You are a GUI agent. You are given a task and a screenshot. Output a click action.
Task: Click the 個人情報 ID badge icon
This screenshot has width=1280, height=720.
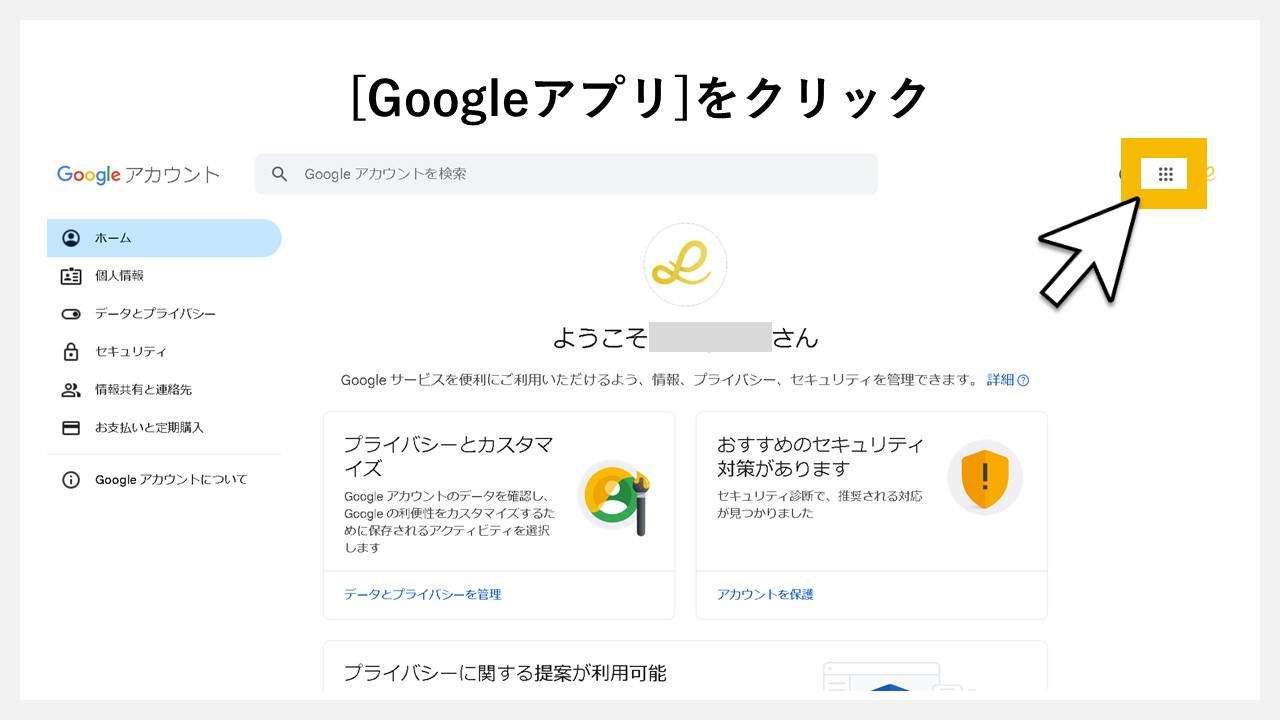[71, 275]
